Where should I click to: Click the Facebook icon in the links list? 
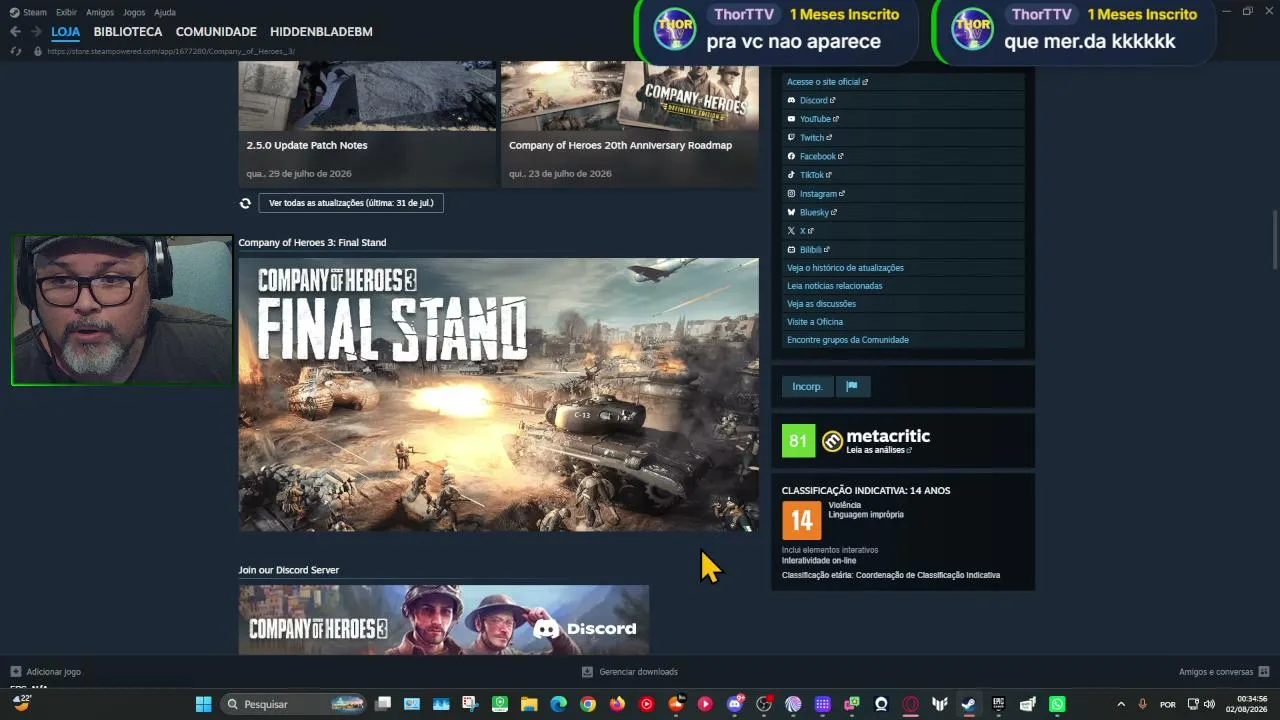tap(791, 156)
